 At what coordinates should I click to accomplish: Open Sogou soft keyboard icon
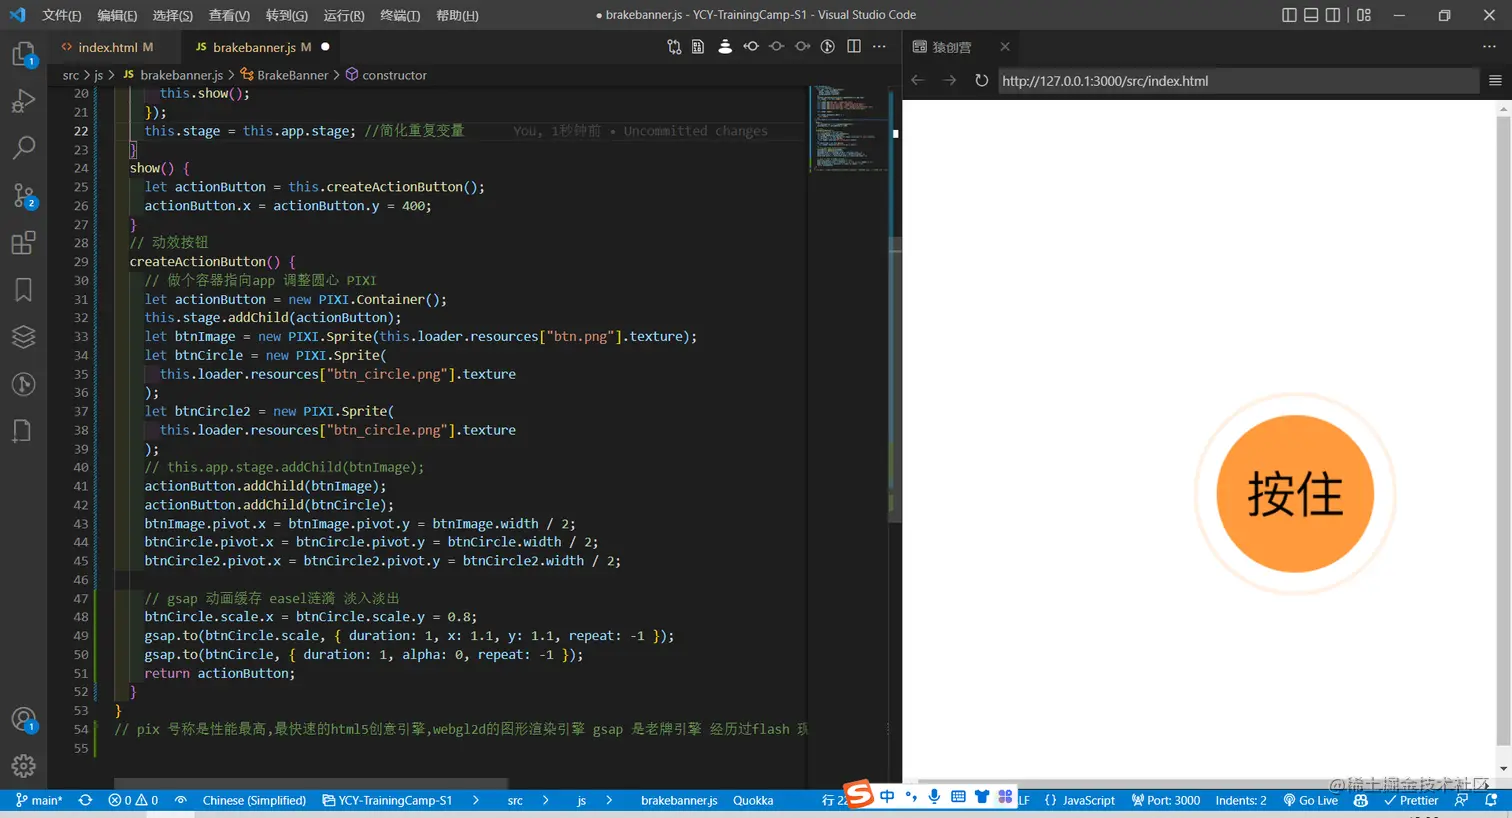click(x=958, y=797)
